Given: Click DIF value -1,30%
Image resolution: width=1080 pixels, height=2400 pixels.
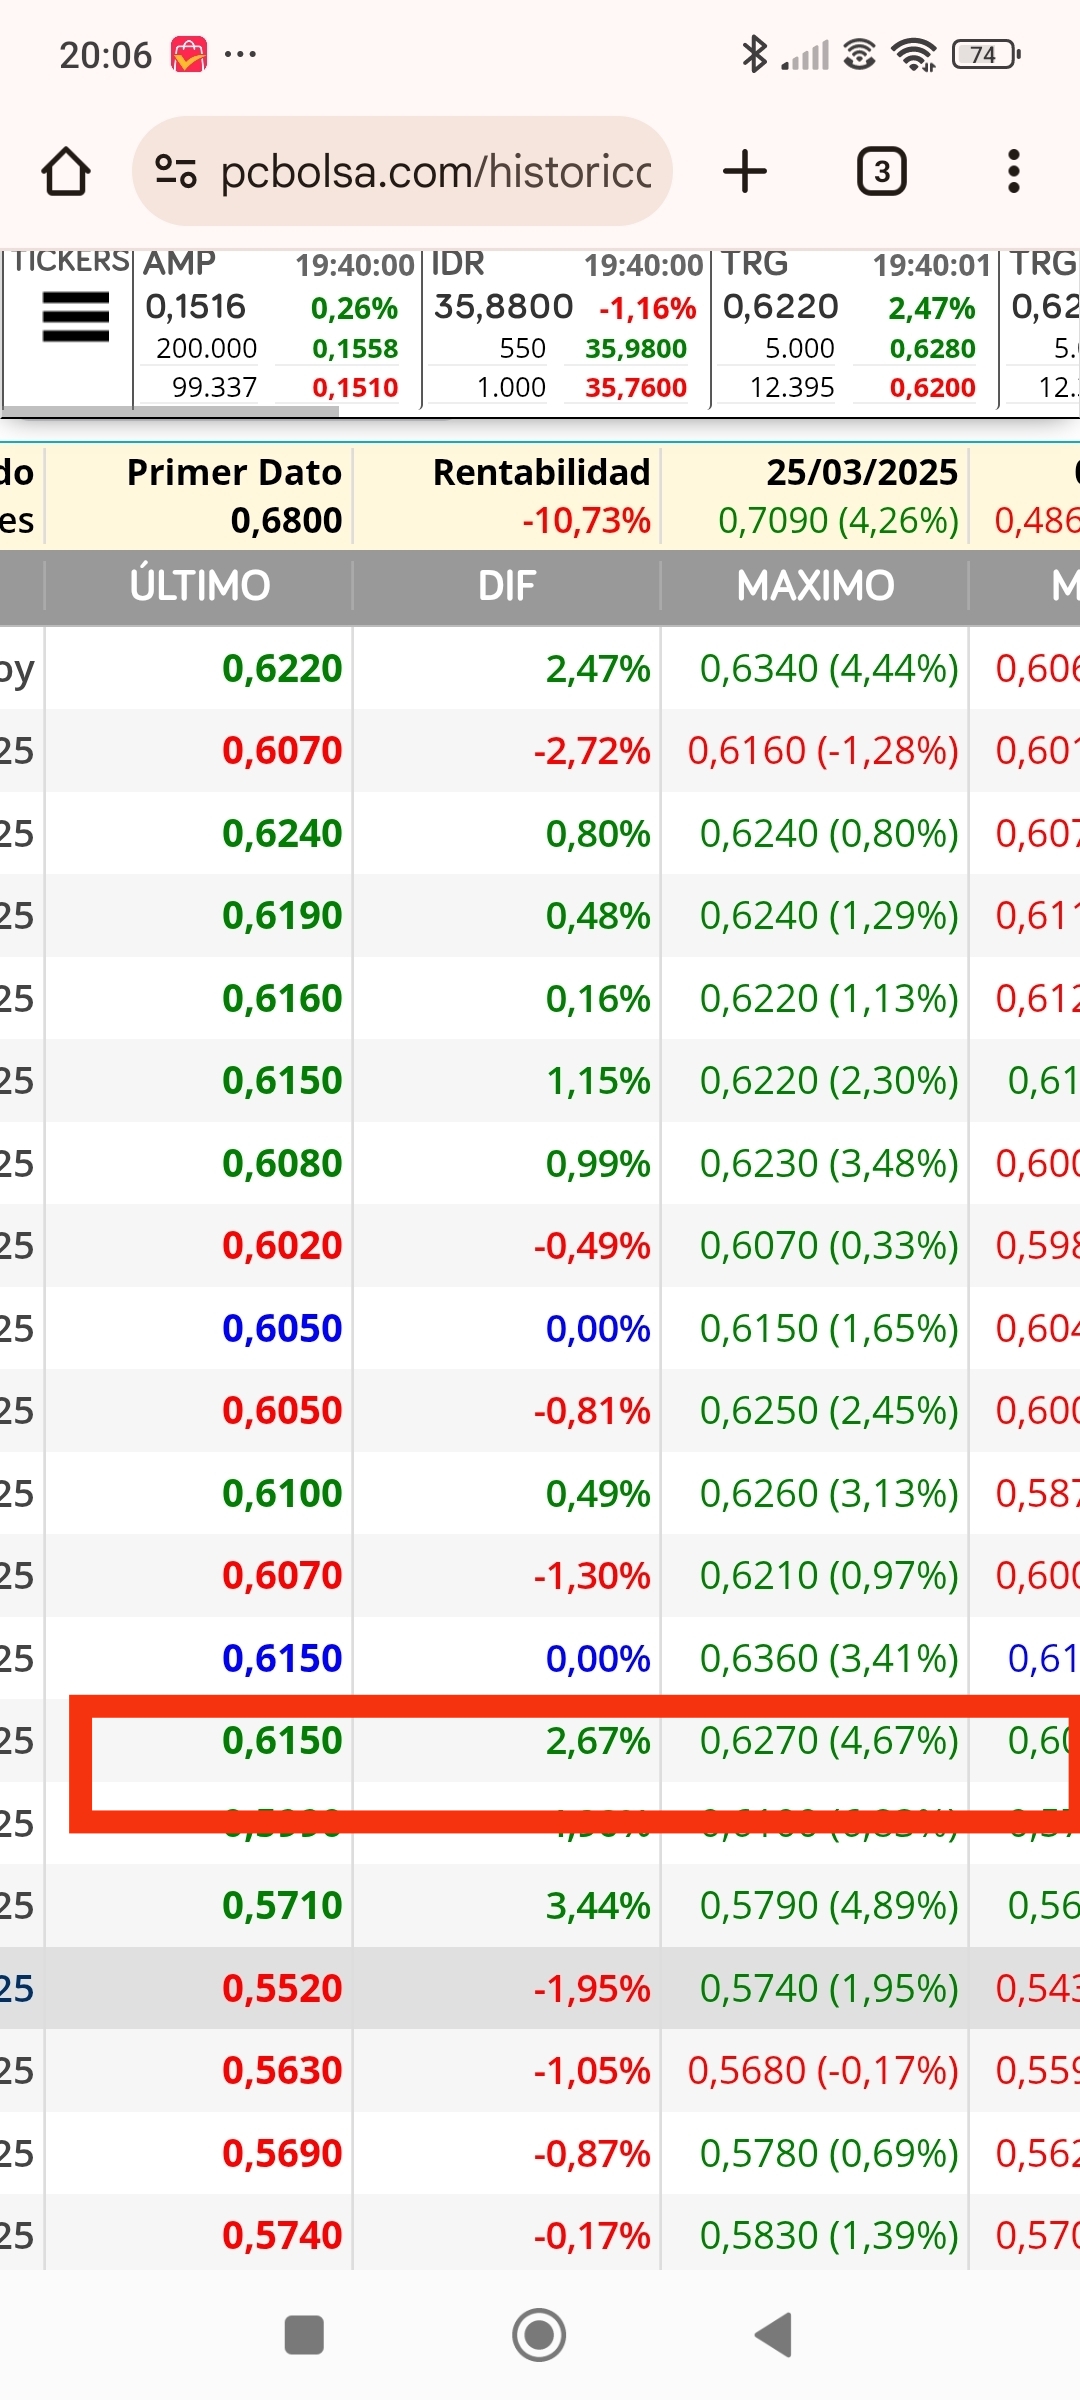Looking at the screenshot, I should coord(592,1576).
